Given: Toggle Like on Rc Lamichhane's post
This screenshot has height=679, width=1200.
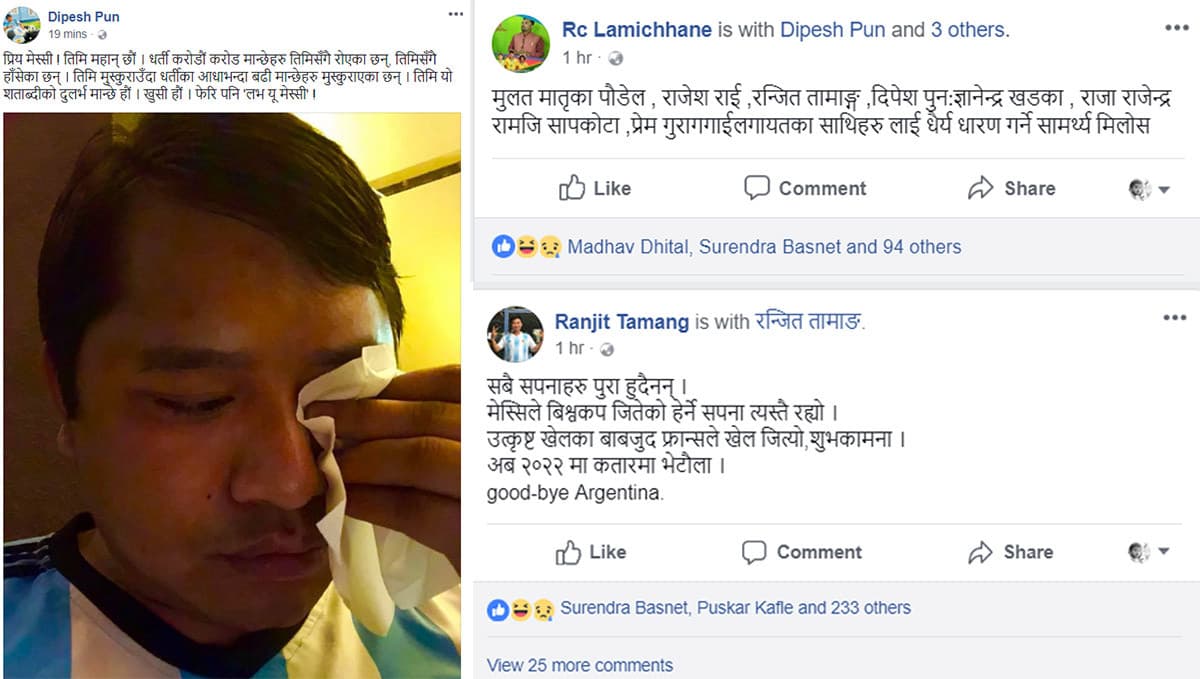Looking at the screenshot, I should click(x=596, y=188).
